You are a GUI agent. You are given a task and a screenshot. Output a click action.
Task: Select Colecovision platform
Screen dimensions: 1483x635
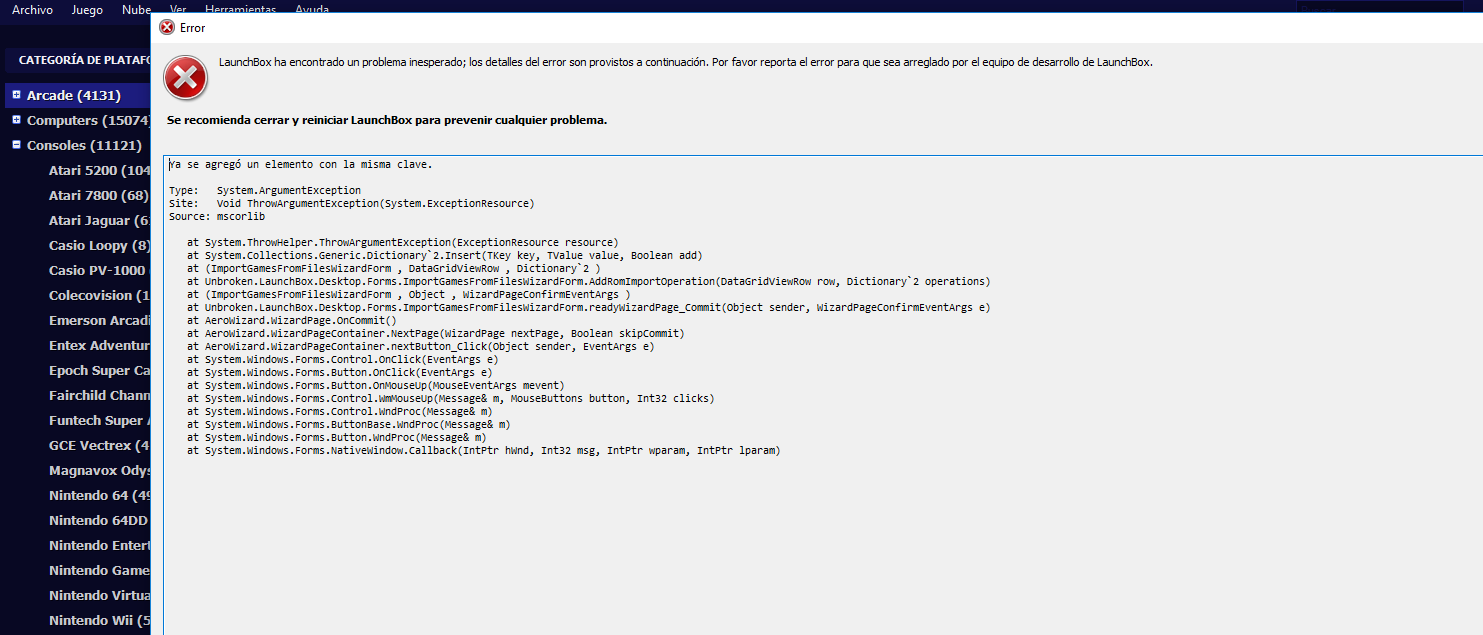(x=99, y=296)
